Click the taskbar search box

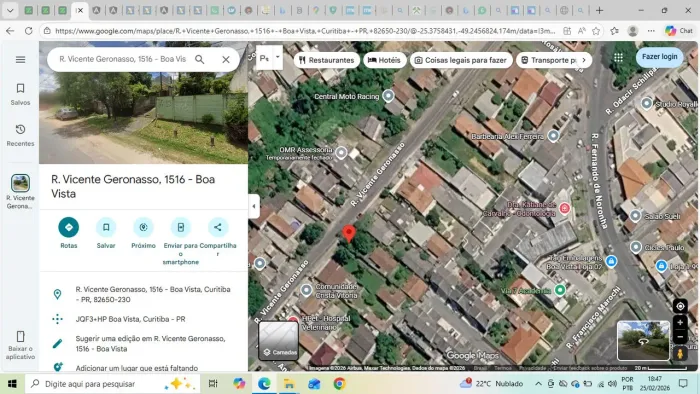112,384
